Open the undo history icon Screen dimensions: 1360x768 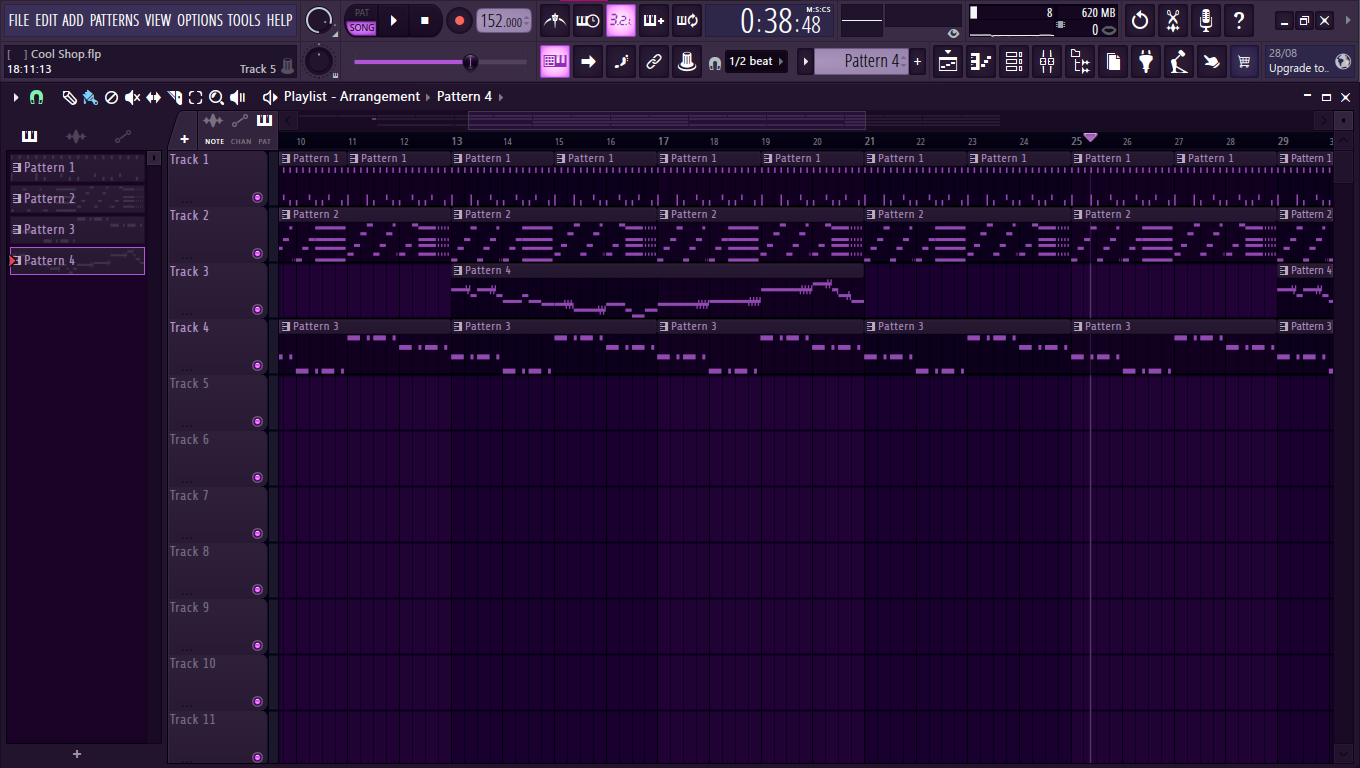point(1140,20)
